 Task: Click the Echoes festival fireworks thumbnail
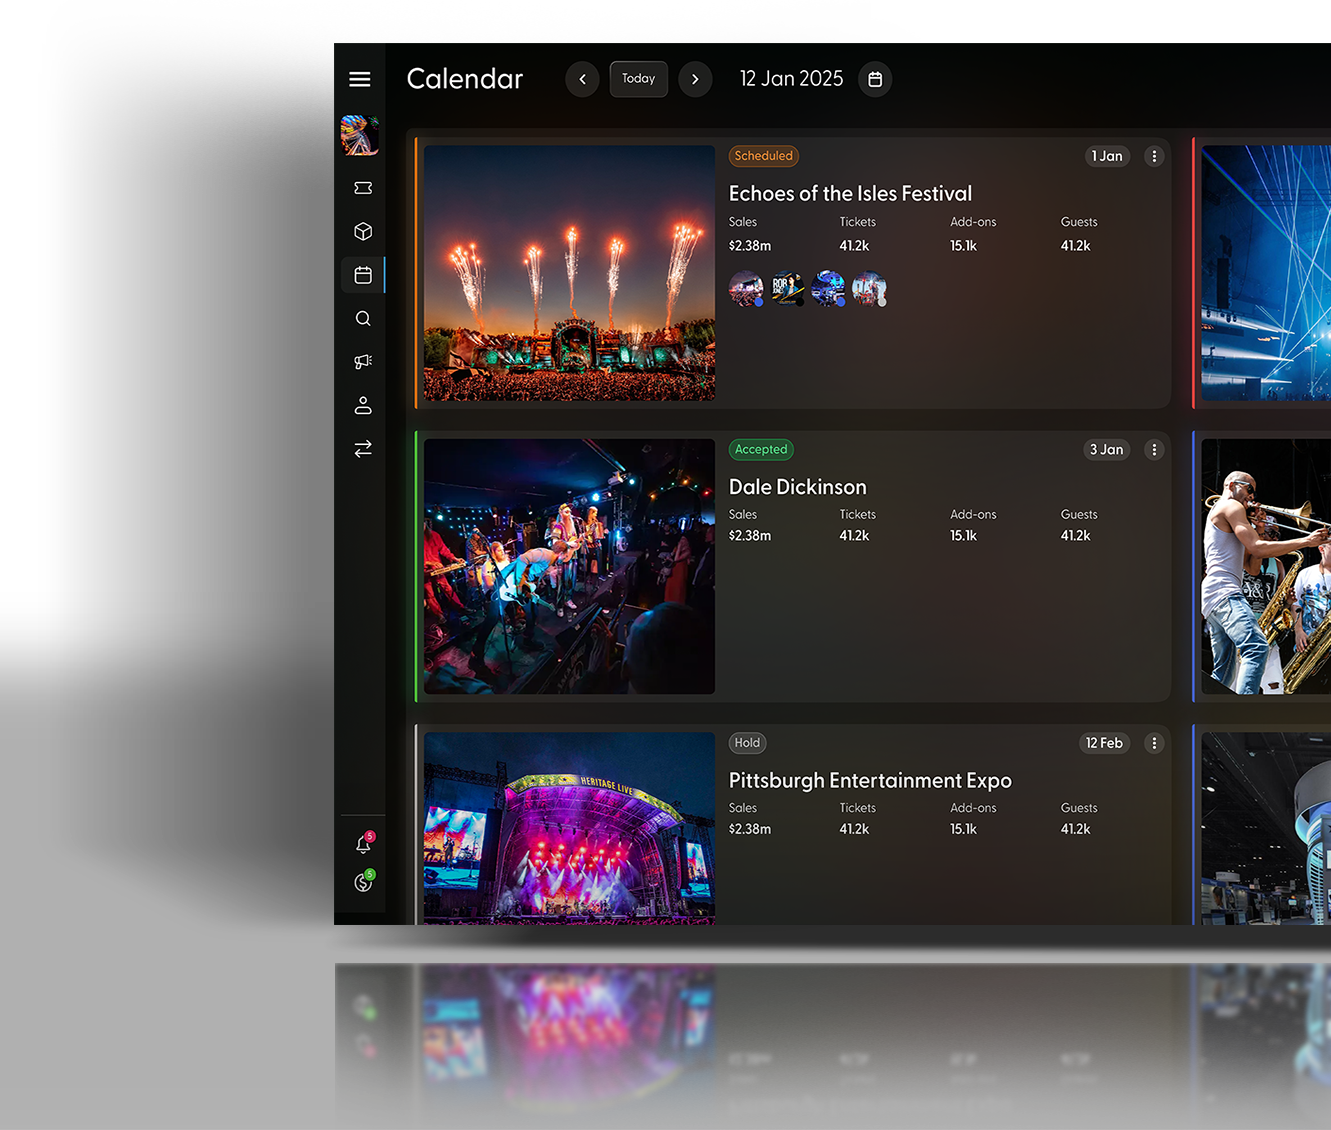(569, 273)
